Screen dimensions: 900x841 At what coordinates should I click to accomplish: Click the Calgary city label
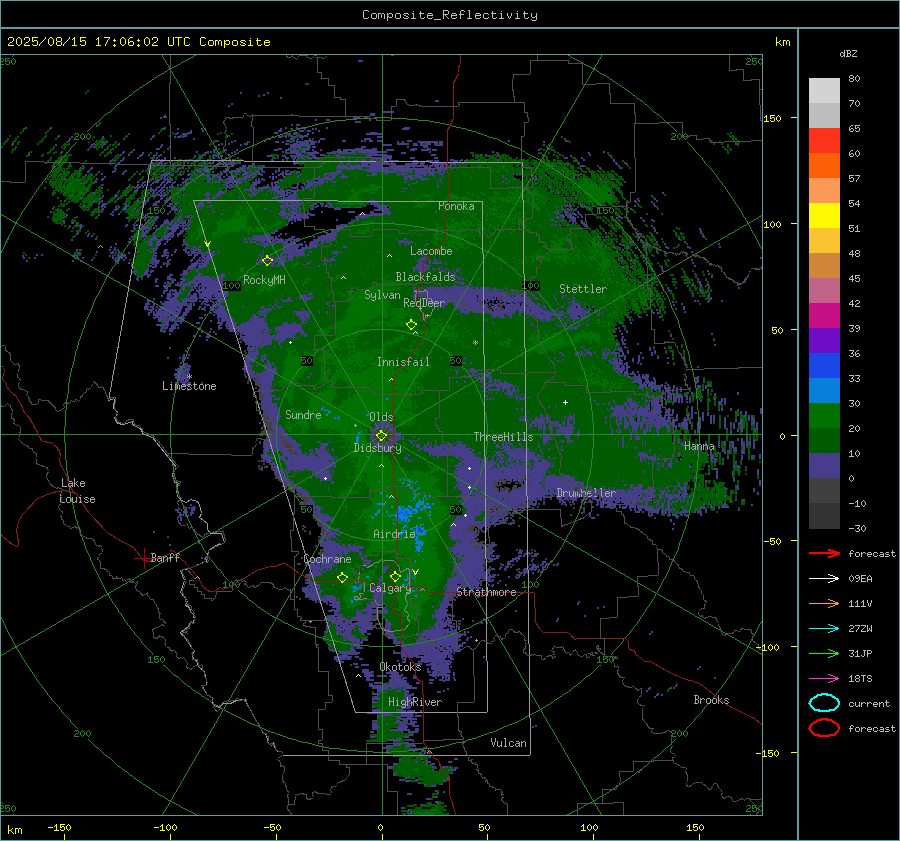point(390,588)
